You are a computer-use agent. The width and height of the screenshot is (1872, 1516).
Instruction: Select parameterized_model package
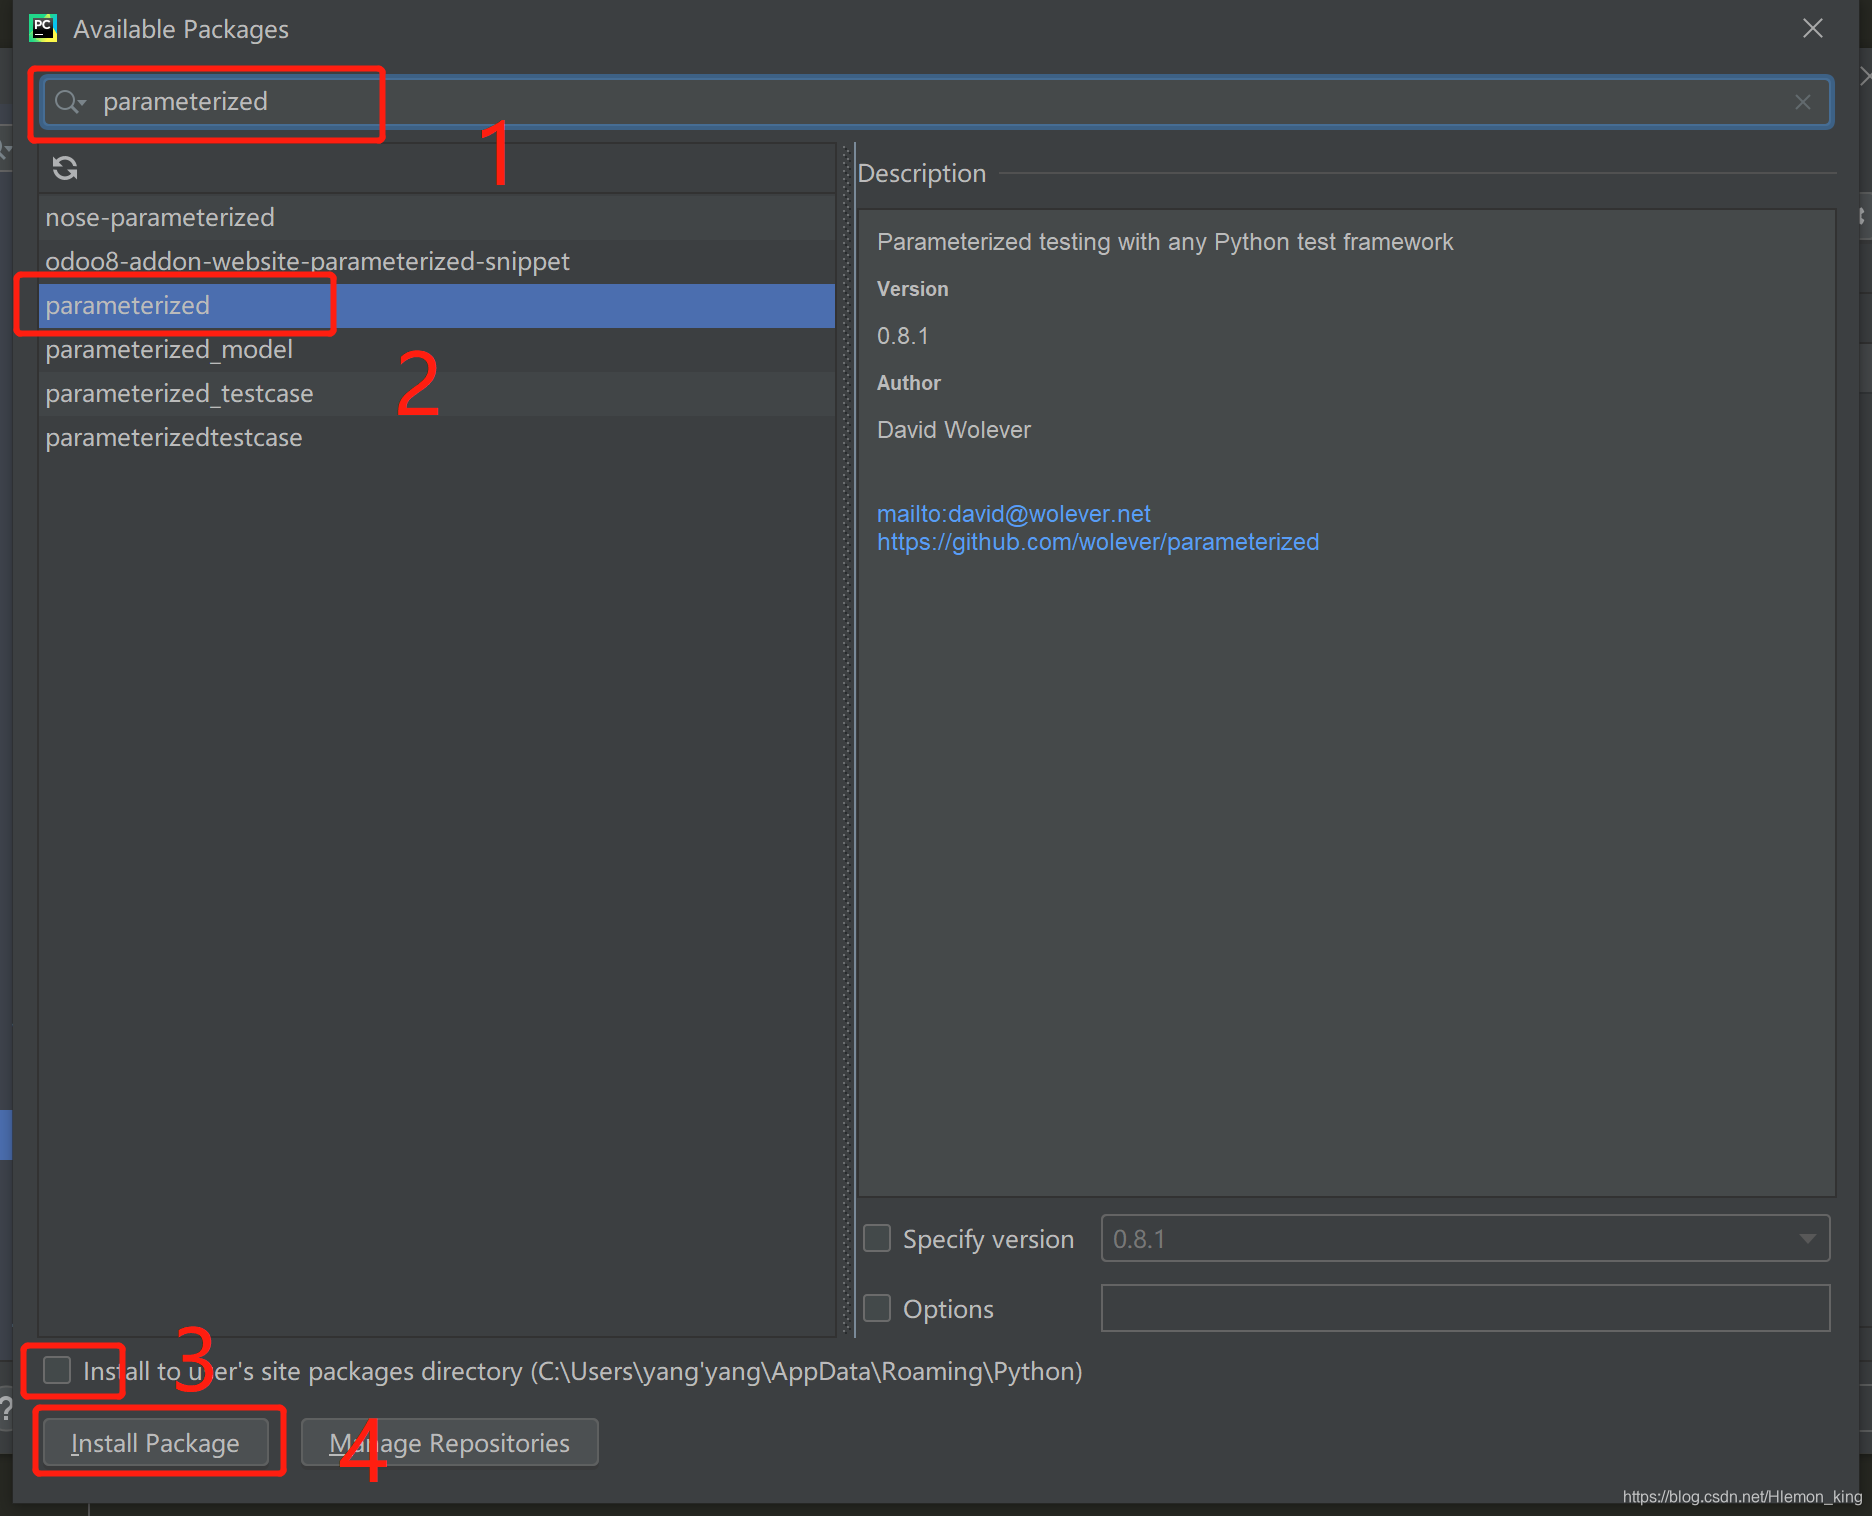coord(437,349)
